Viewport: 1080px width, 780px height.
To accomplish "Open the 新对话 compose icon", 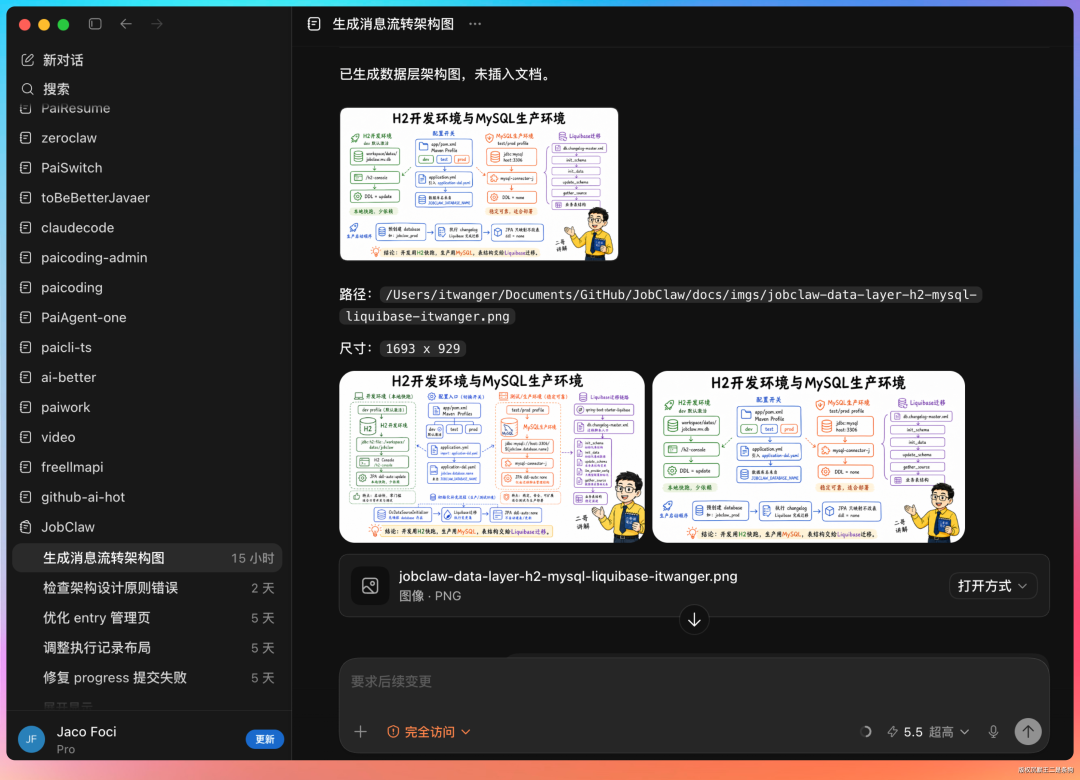I will [x=28, y=60].
